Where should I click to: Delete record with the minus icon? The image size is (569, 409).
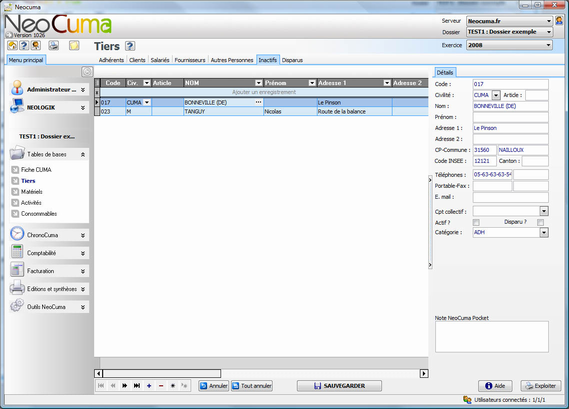161,385
